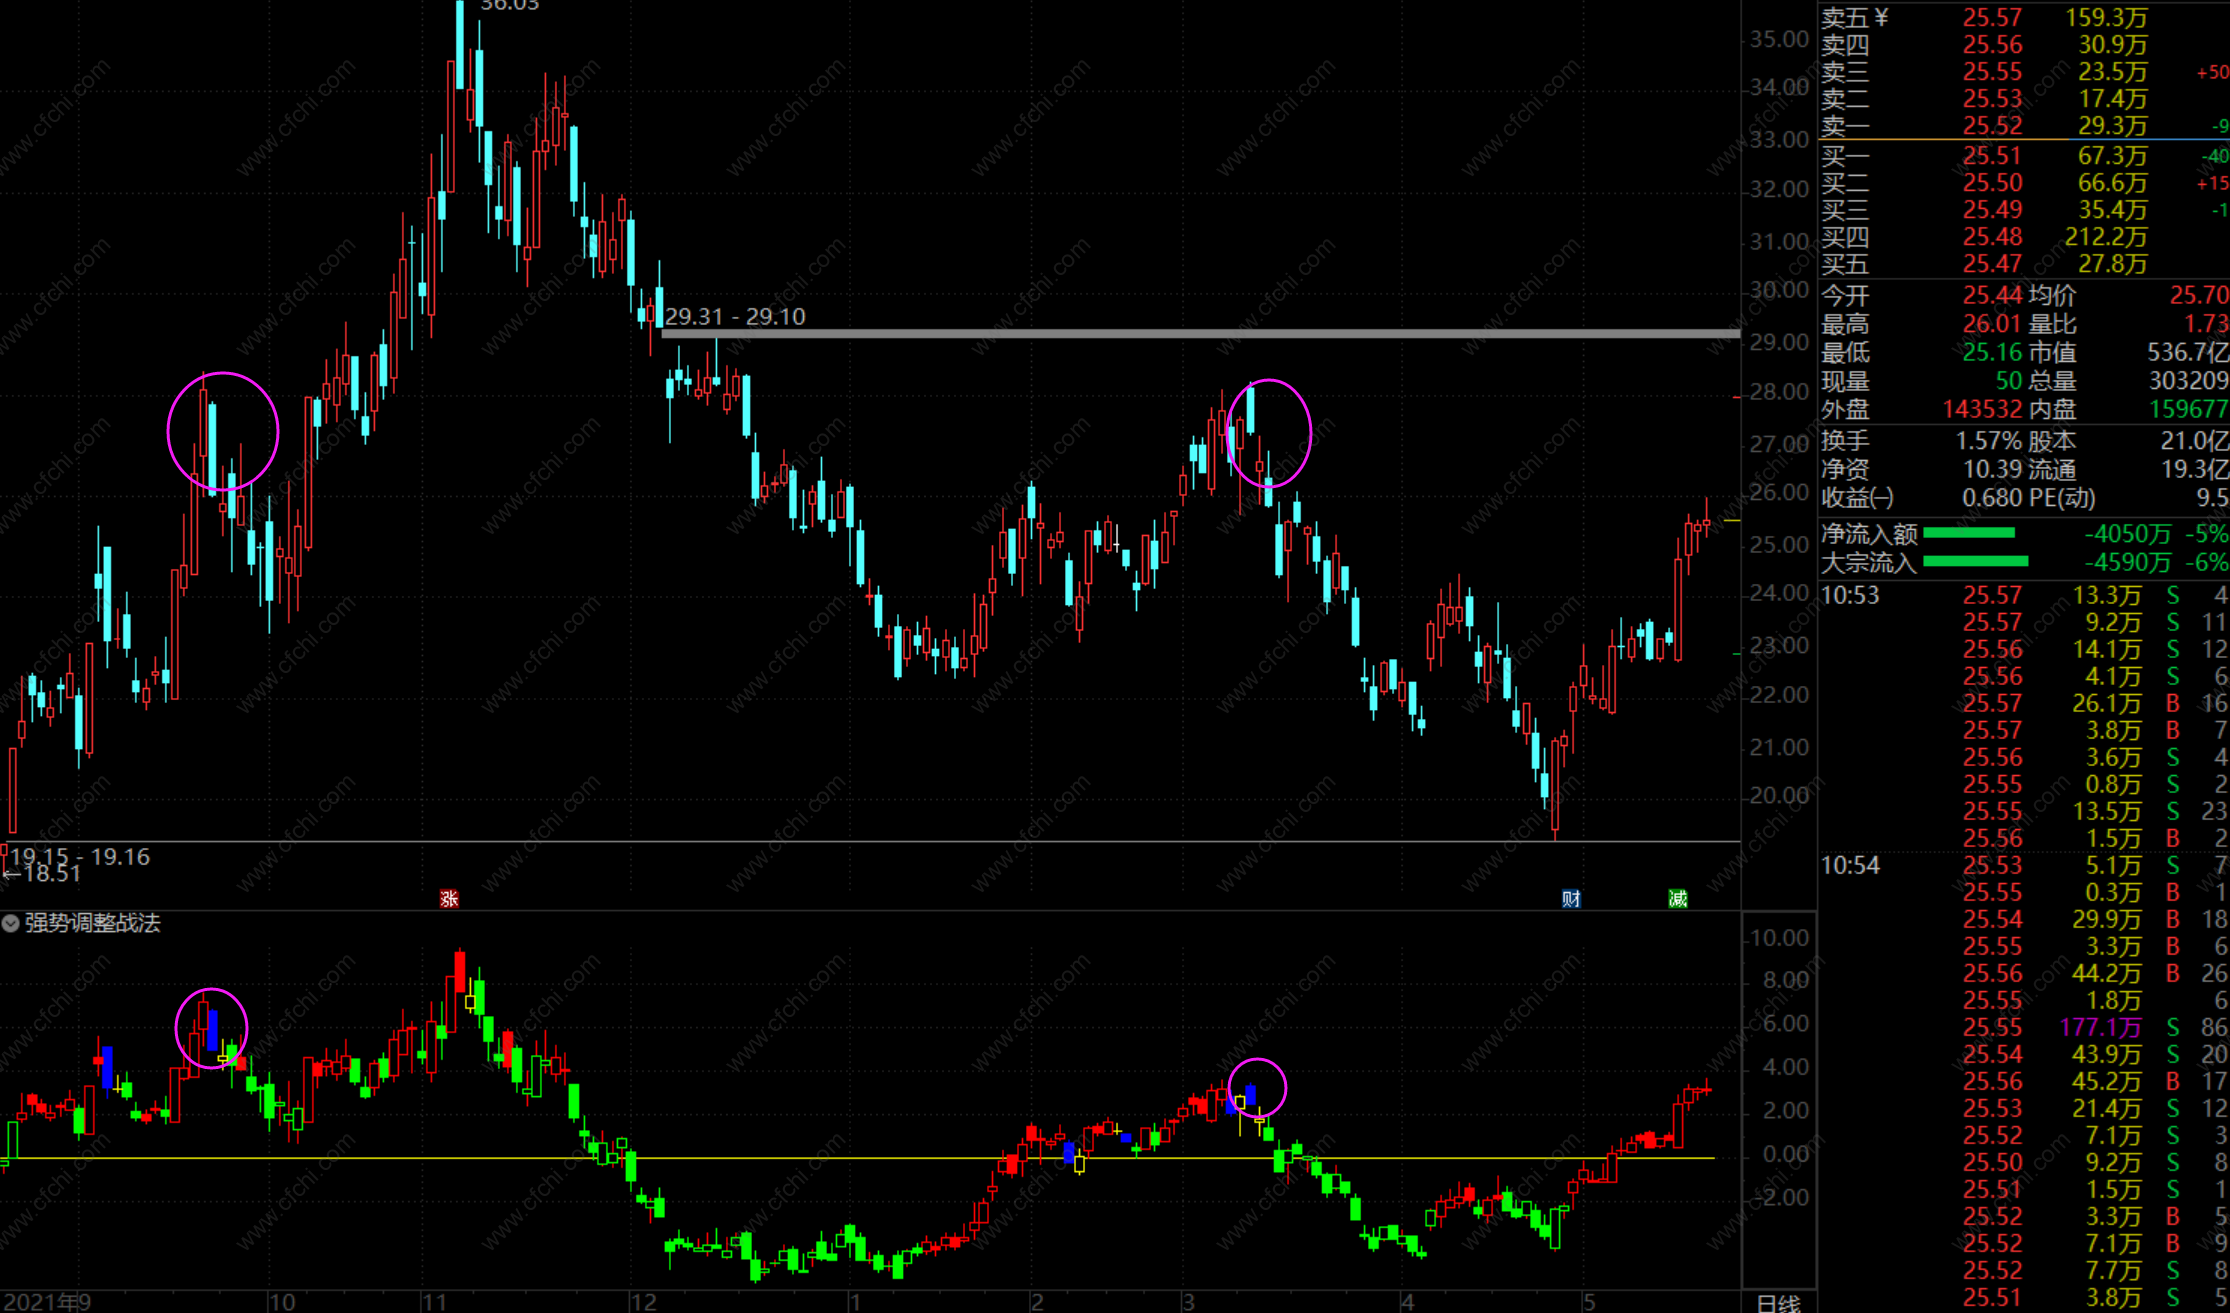Click the red 涨 event marker

click(x=449, y=898)
